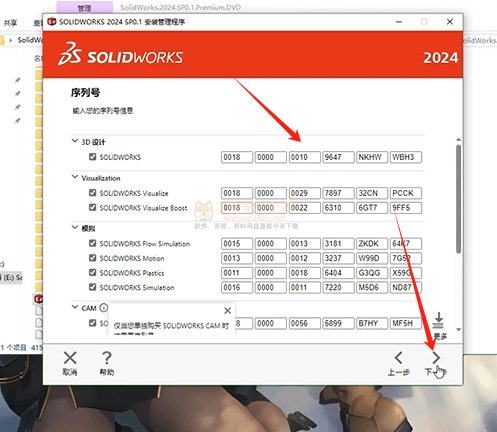This screenshot has height=432, width=497.
Task: Toggle SOLIDWORKS Simulation checkbox
Action: (x=92, y=287)
